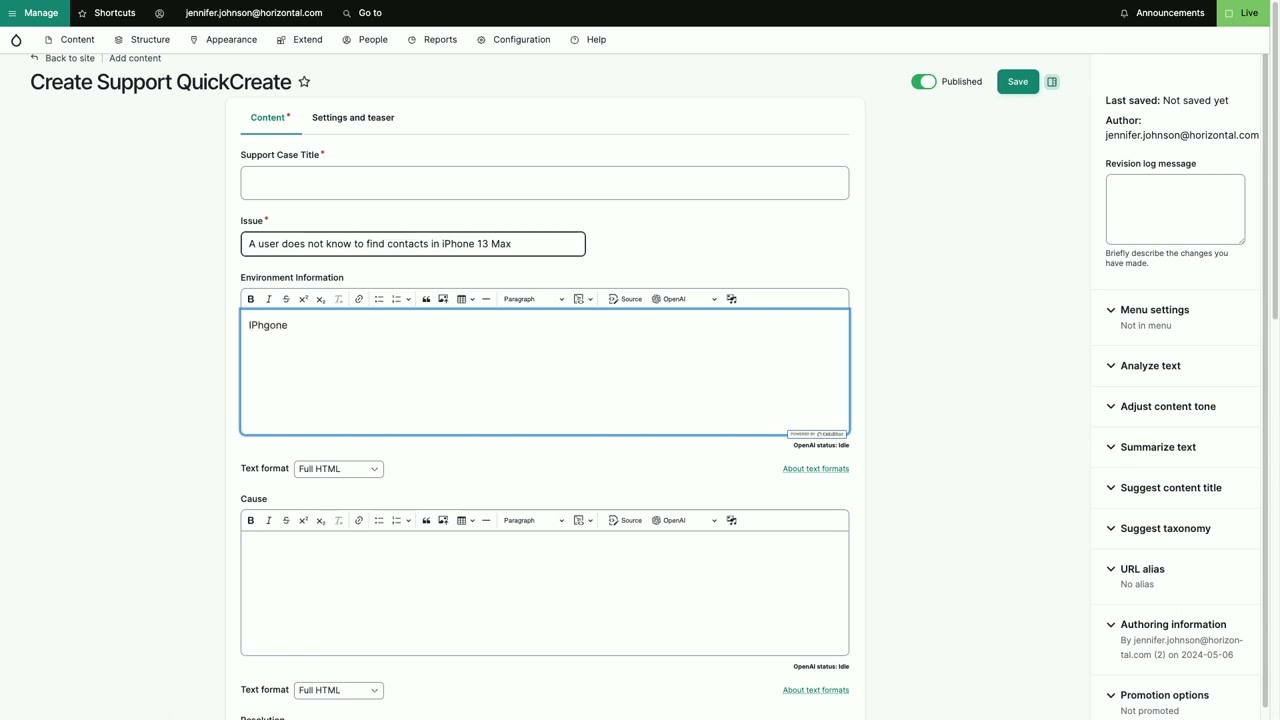Insert block quote in Environment Information editor

(426, 299)
